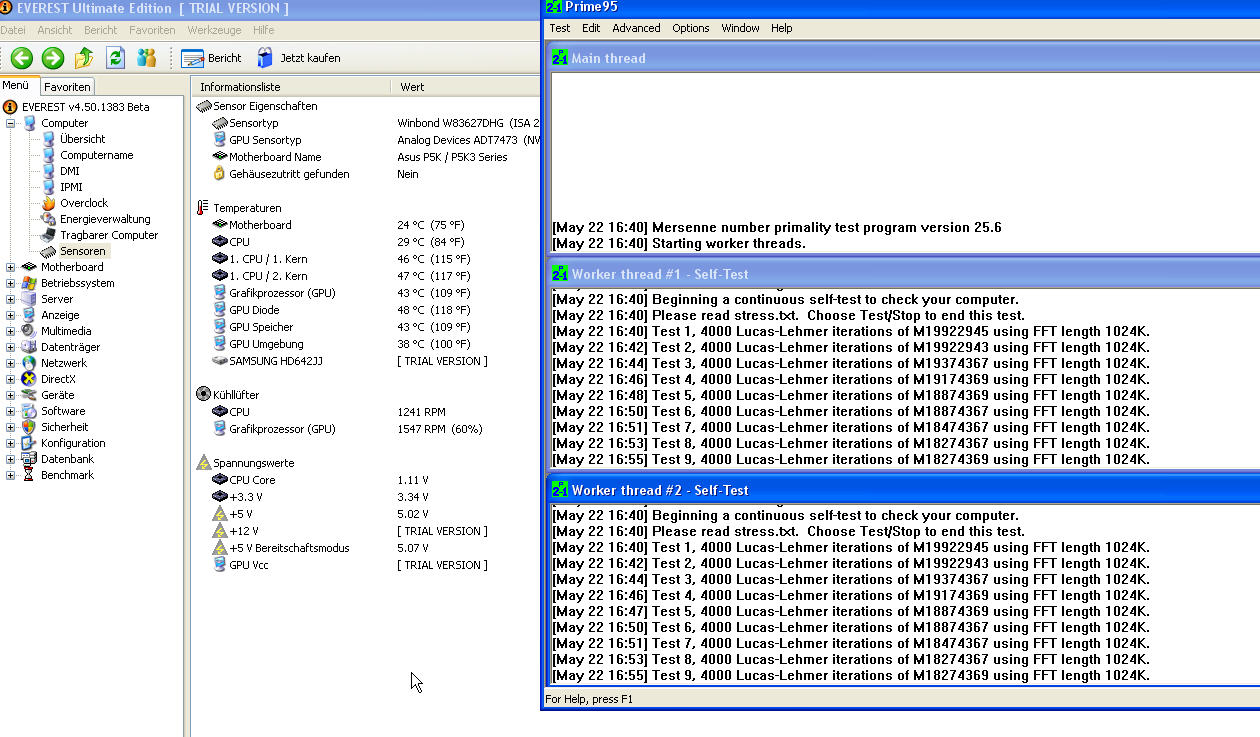Click EVEREST v4.50.1383 Beta root item
This screenshot has width=1260, height=737.
(x=86, y=107)
